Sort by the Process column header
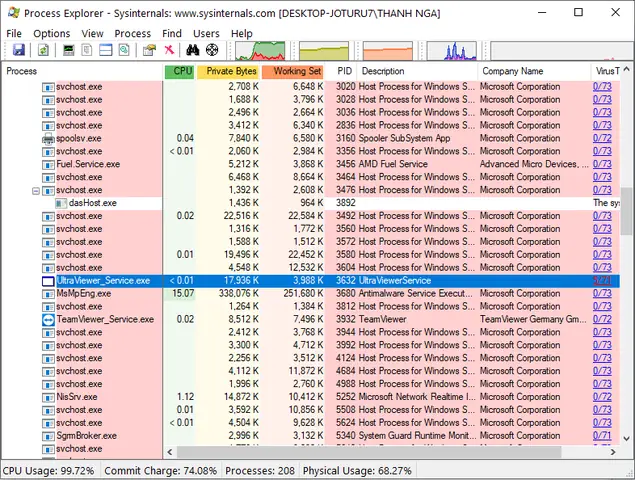 (82, 71)
